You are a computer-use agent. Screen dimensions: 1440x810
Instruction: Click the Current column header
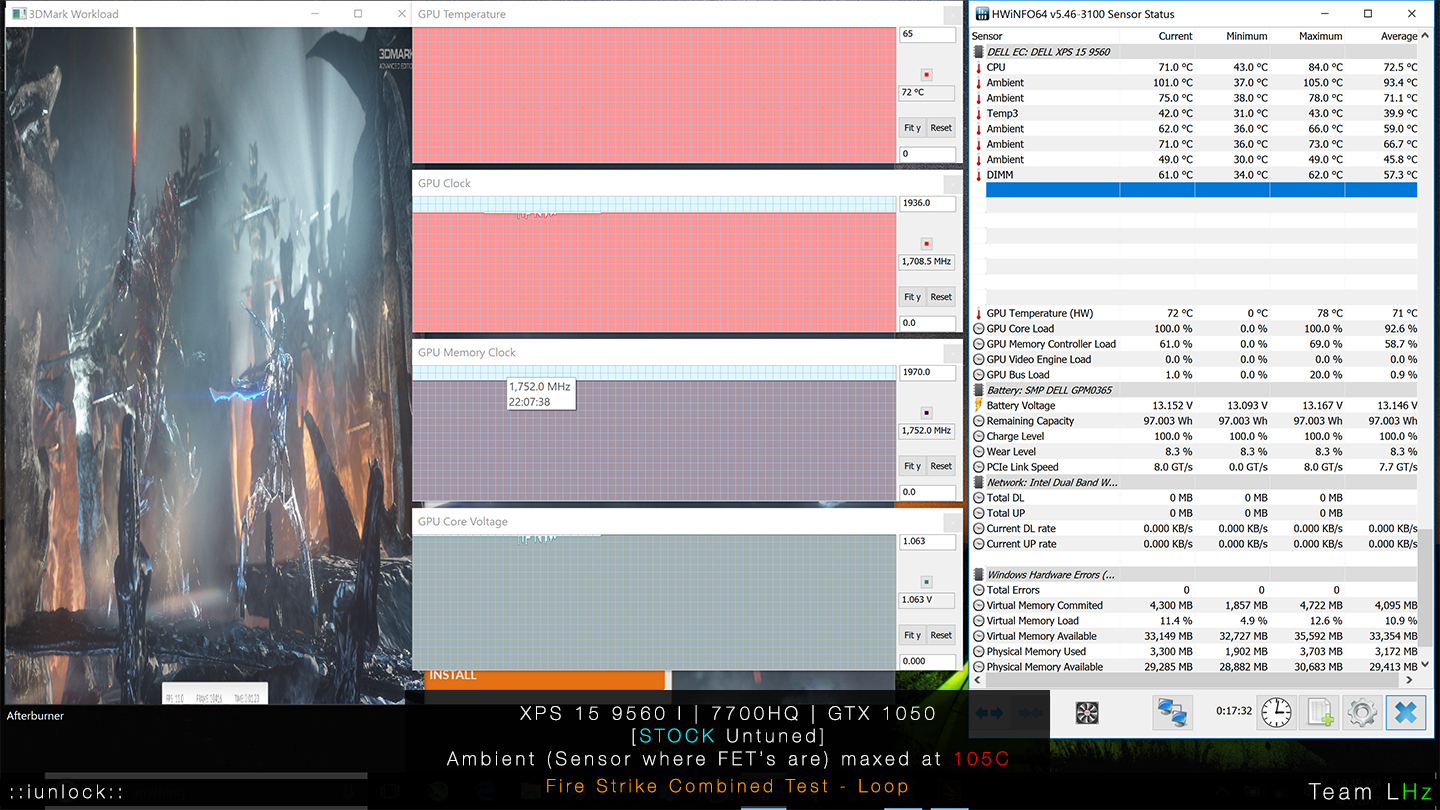click(1175, 36)
